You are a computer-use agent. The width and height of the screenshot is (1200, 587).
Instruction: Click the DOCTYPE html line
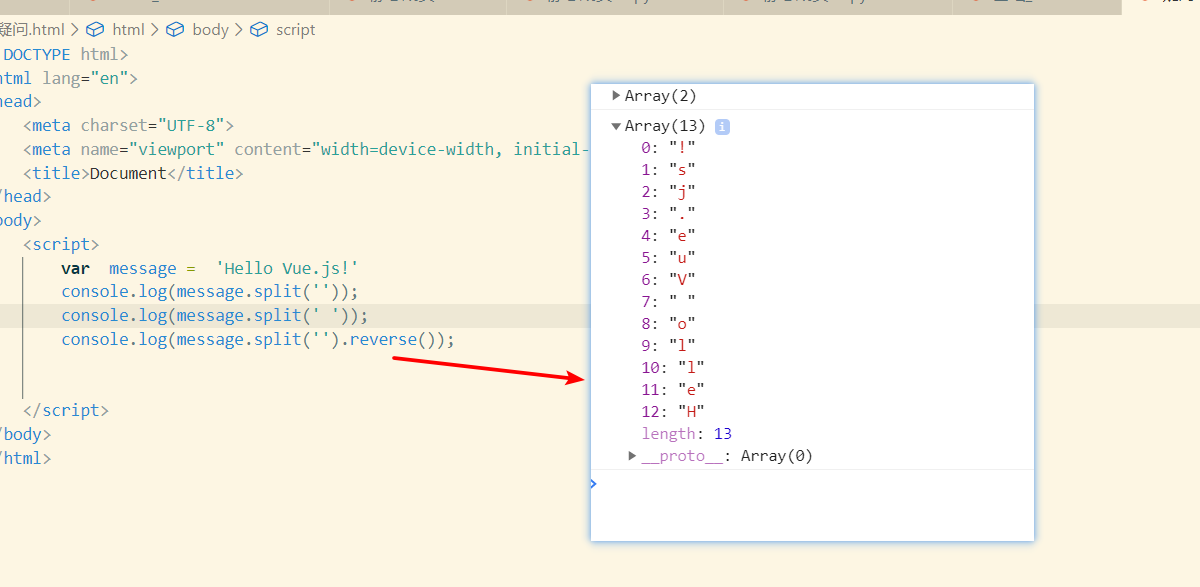click(x=64, y=54)
